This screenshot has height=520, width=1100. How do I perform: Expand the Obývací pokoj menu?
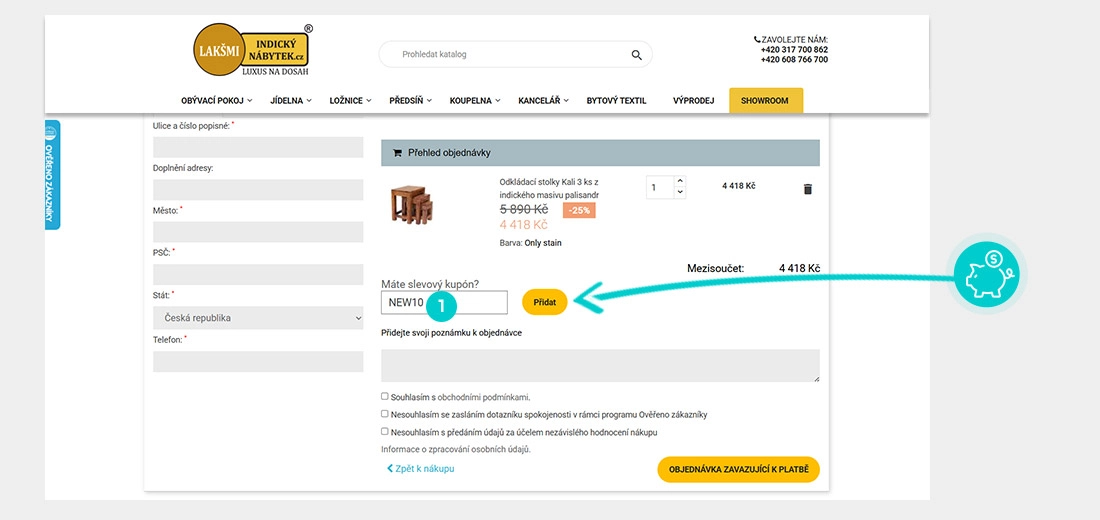click(216, 100)
